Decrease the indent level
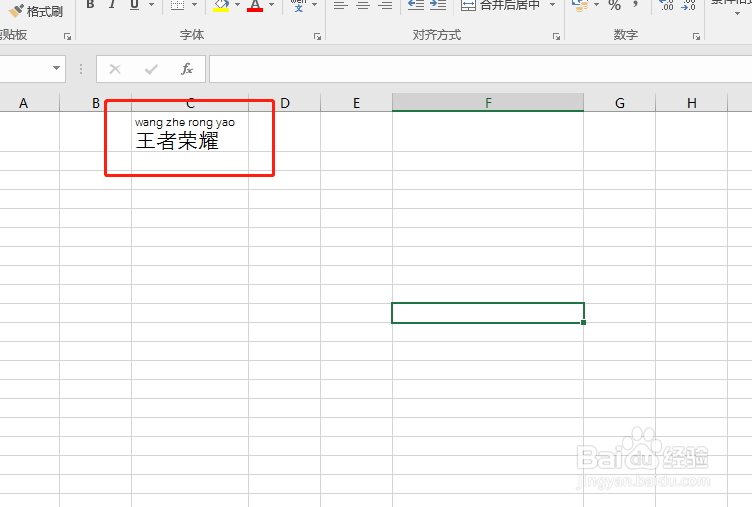The width and height of the screenshot is (752, 507). [x=416, y=5]
